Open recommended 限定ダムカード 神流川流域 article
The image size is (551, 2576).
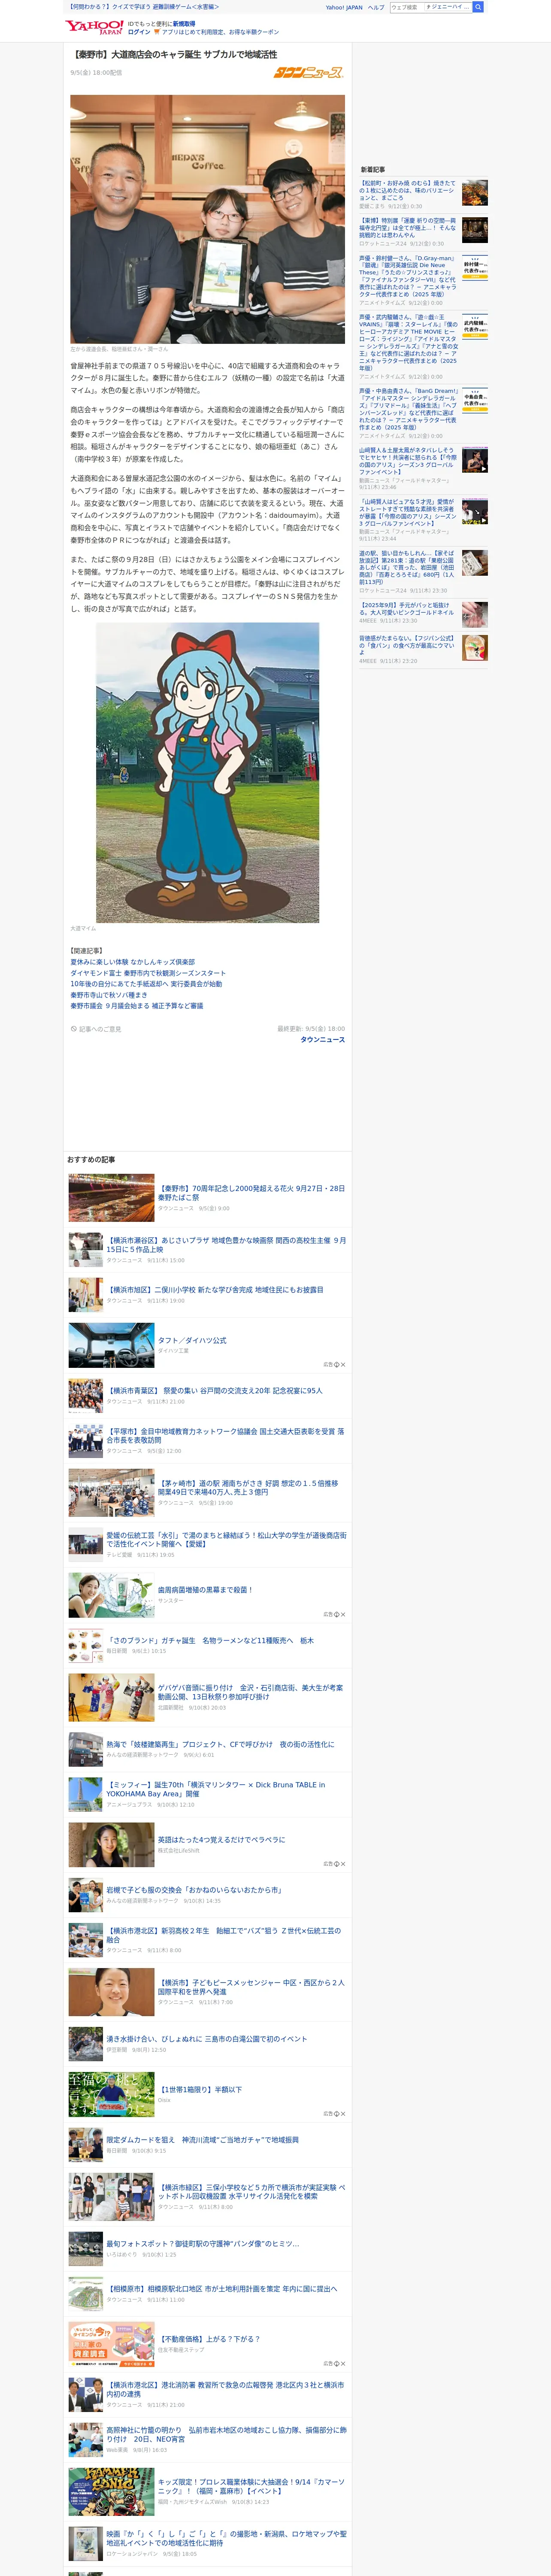pyautogui.click(x=203, y=2140)
